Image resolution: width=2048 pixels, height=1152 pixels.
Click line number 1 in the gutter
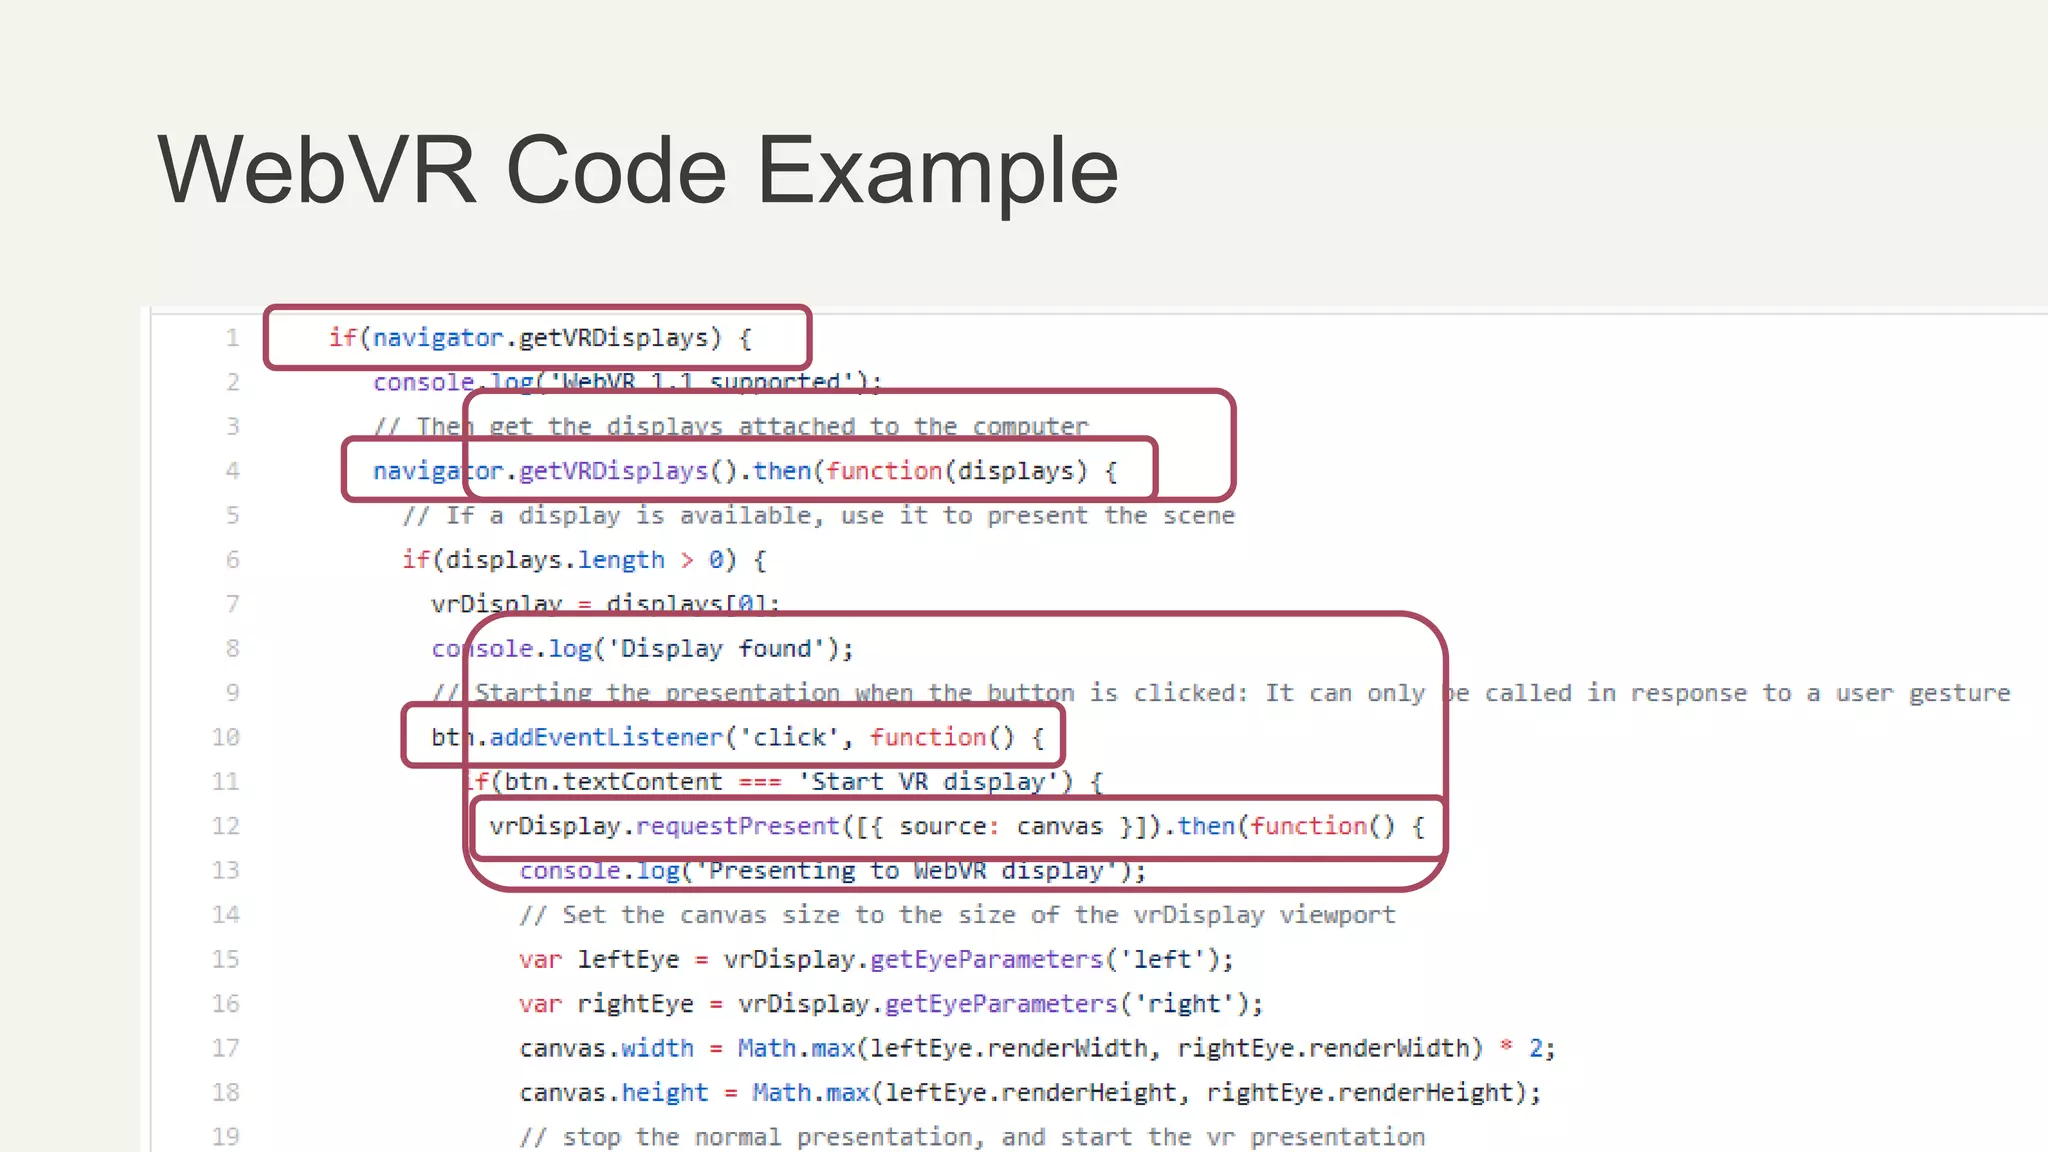[x=232, y=338]
